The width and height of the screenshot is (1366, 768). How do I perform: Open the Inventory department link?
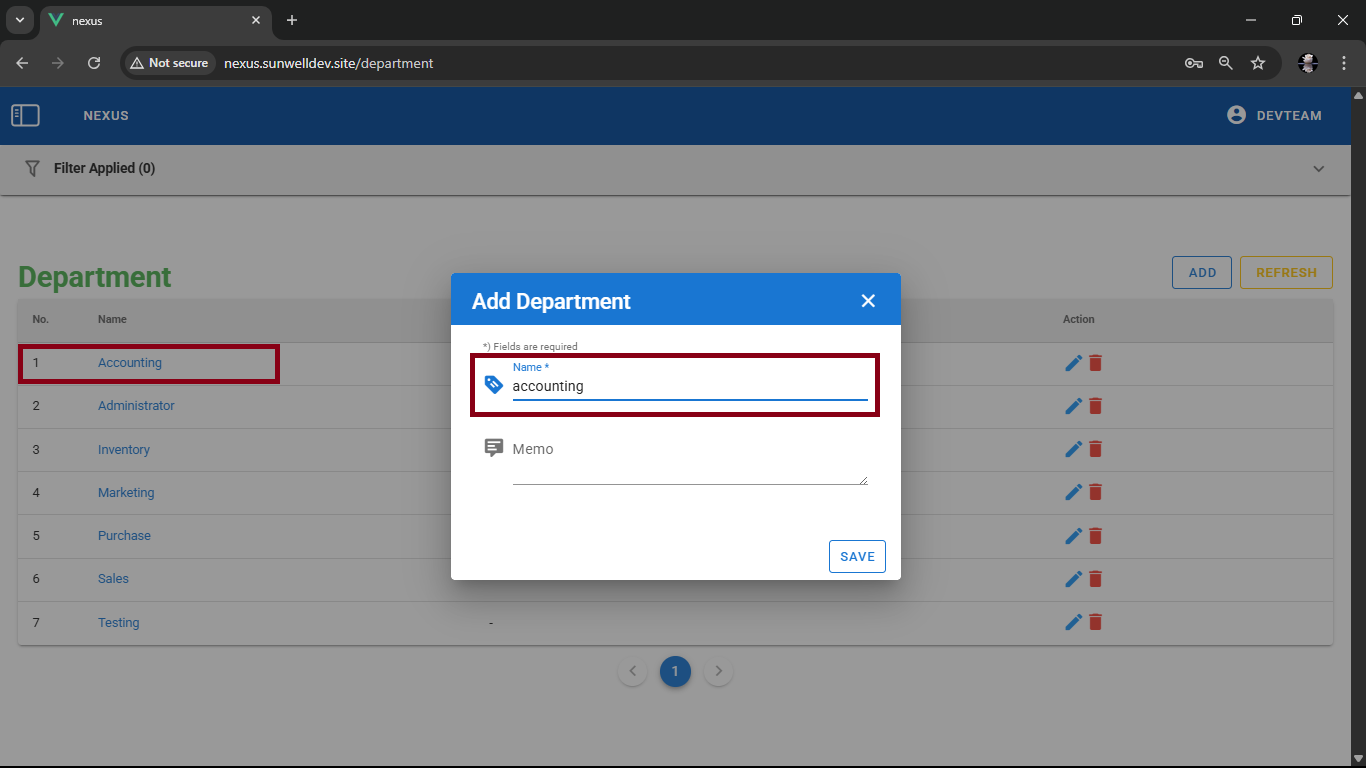[124, 450]
